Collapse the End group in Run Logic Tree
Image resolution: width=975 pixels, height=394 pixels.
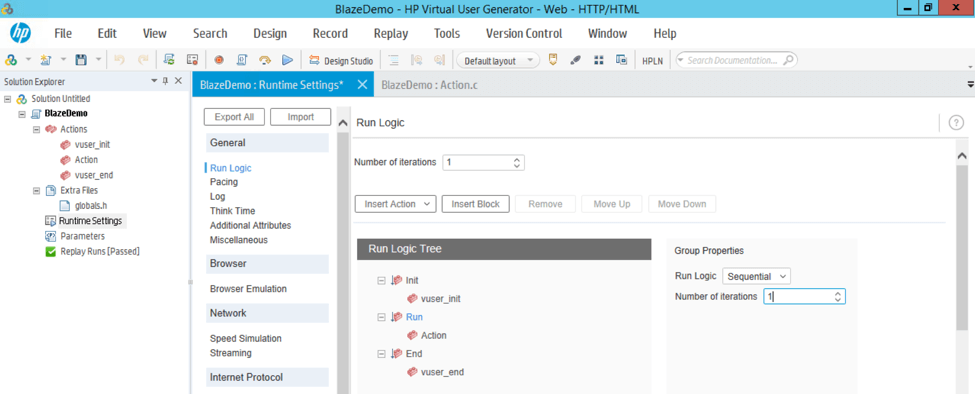pyautogui.click(x=381, y=354)
